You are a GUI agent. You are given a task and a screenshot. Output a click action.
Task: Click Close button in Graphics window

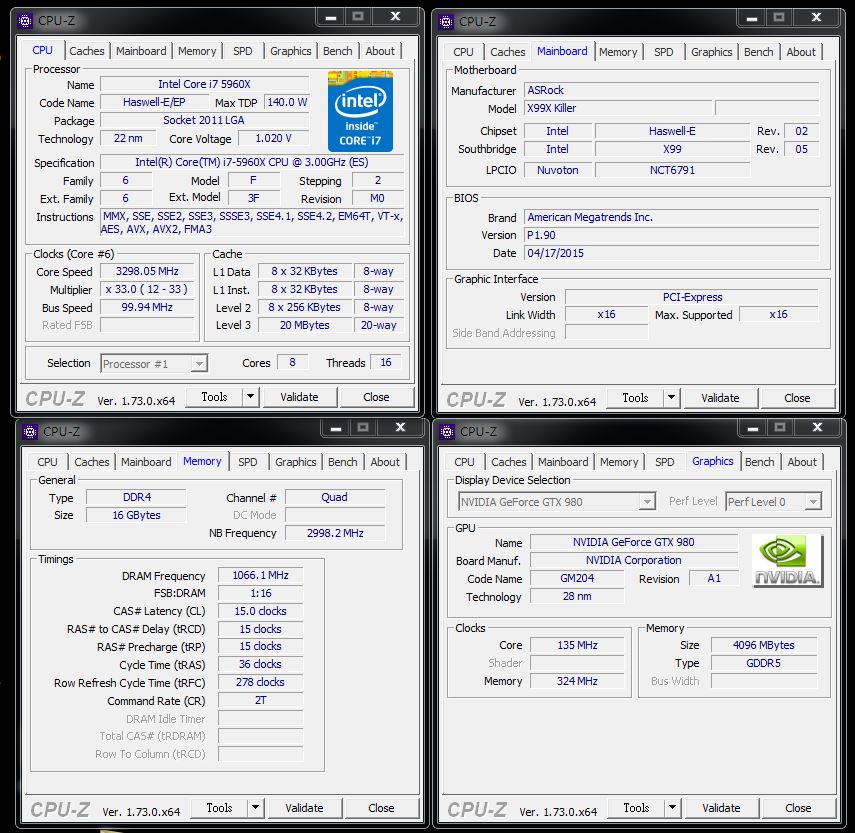coord(798,808)
